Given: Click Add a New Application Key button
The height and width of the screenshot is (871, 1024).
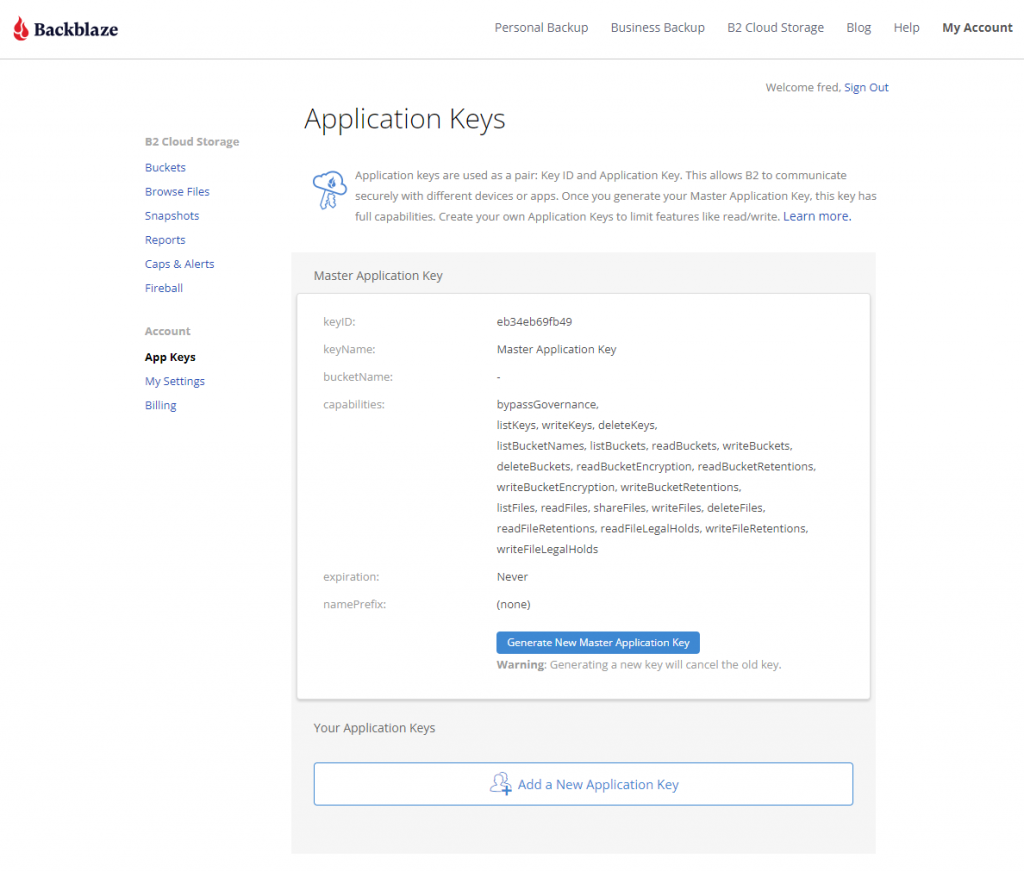Looking at the screenshot, I should (x=583, y=784).
